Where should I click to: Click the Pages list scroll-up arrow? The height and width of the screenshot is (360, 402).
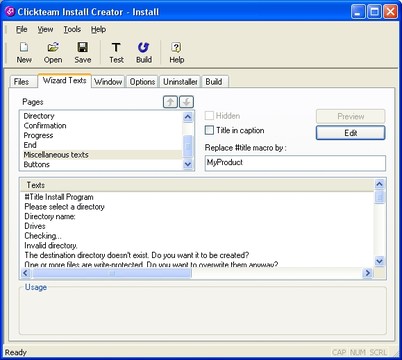(x=188, y=117)
